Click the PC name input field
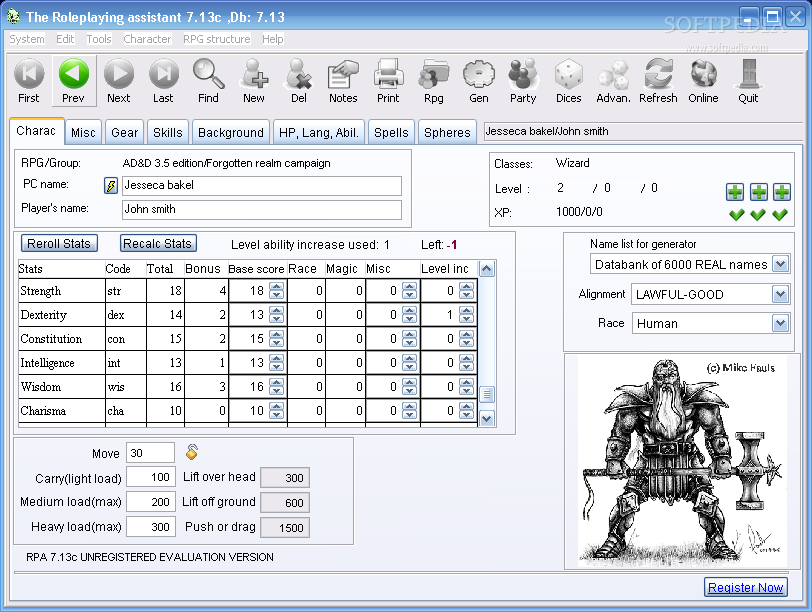812x612 pixels. [262, 185]
